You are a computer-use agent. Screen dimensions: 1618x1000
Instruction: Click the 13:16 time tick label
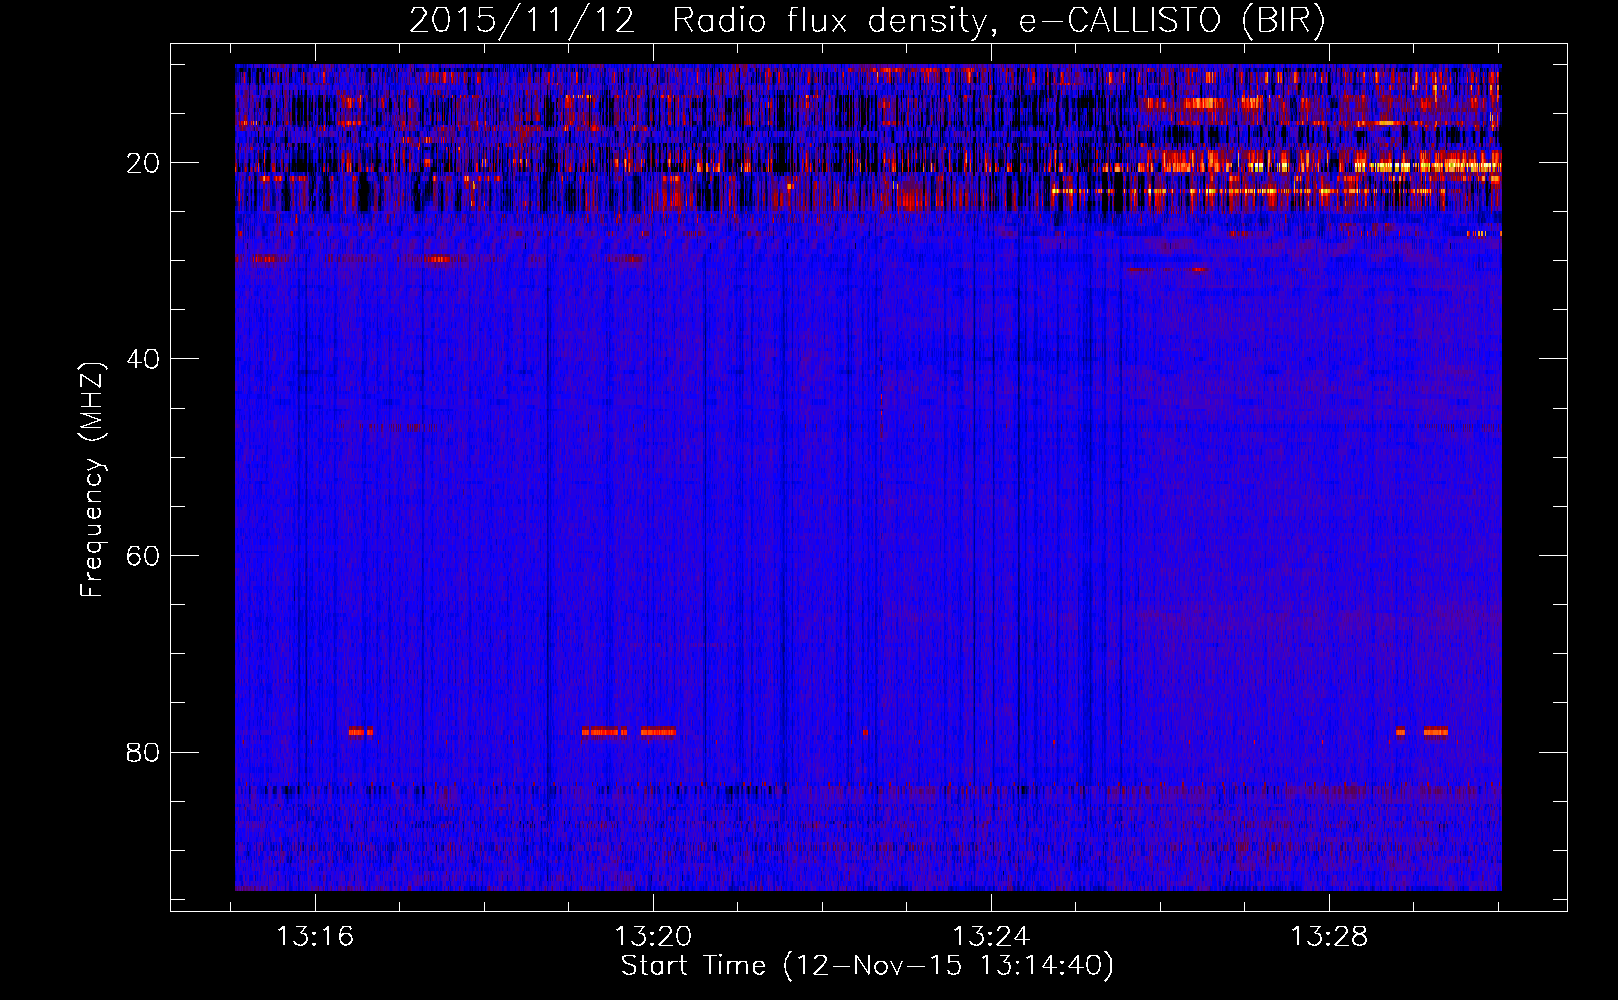315,937
